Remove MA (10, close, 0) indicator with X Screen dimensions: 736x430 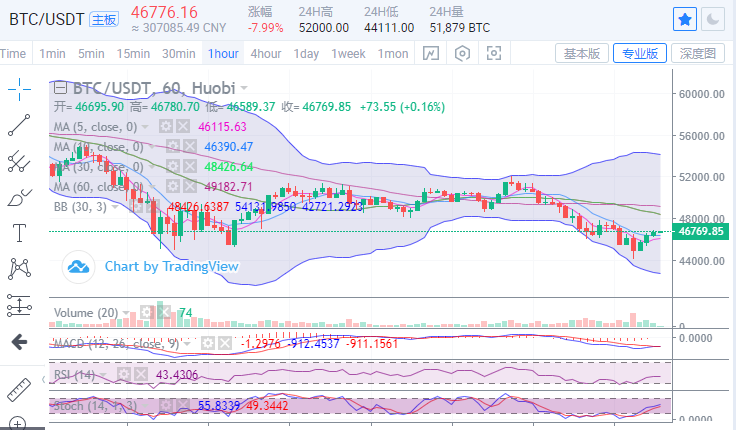tap(190, 146)
